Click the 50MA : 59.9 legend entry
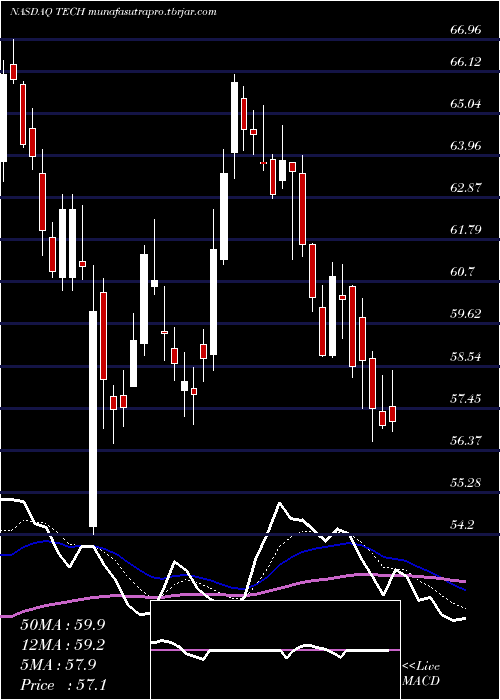This screenshot has height=700, width=500. 64,624
